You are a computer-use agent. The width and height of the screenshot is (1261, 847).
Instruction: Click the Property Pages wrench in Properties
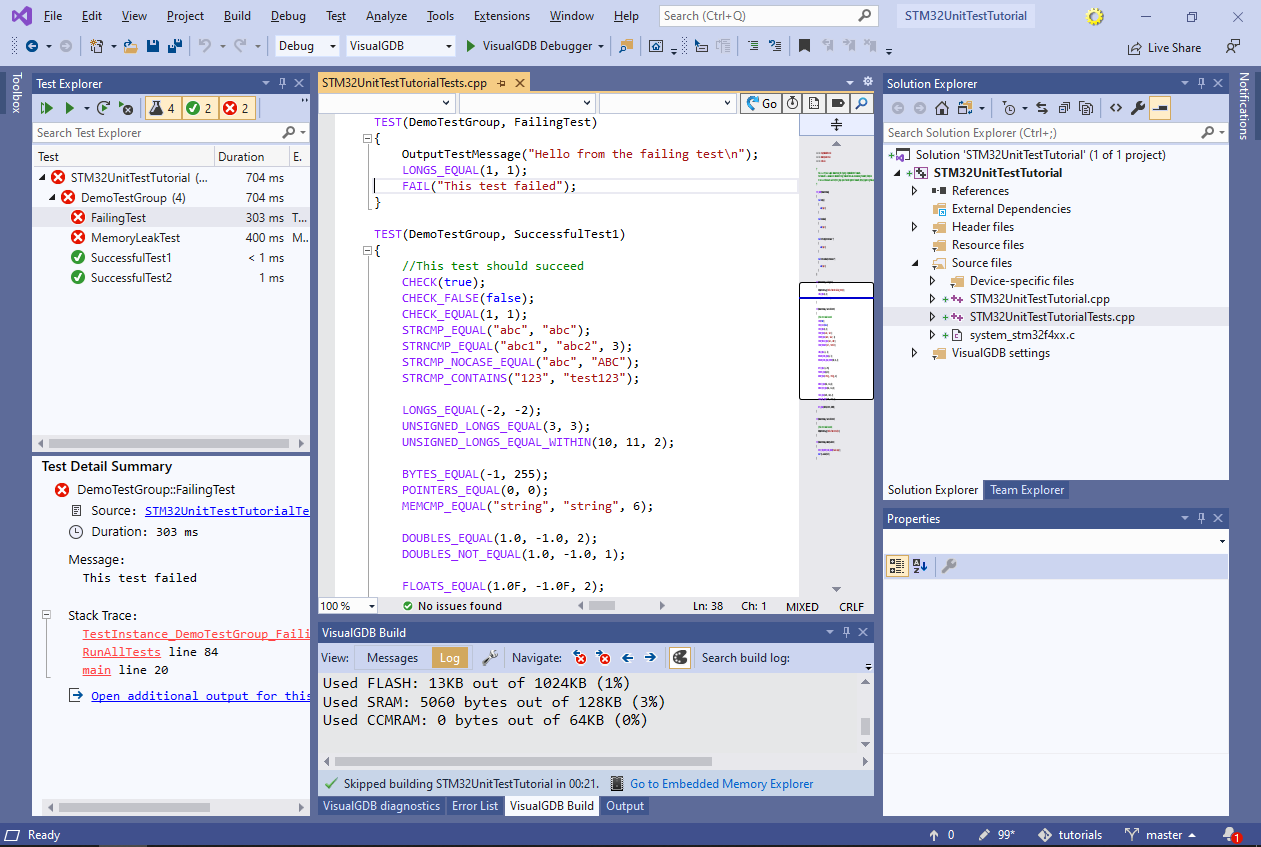tap(949, 566)
